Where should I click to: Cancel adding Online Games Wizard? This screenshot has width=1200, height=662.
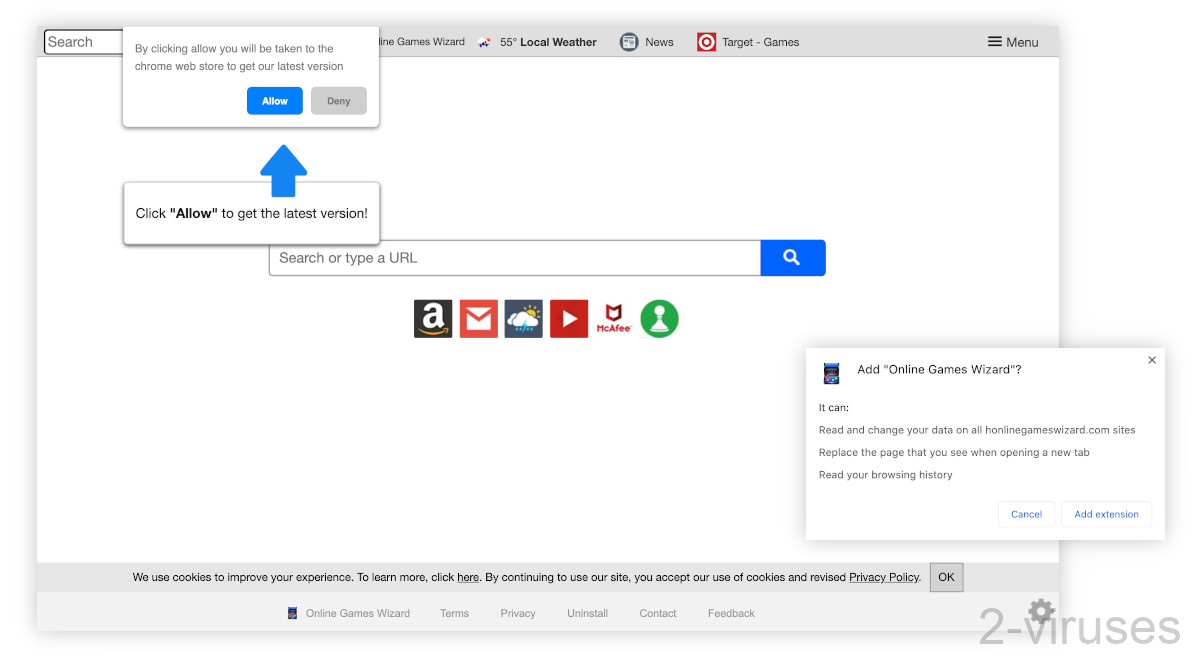tap(1026, 513)
